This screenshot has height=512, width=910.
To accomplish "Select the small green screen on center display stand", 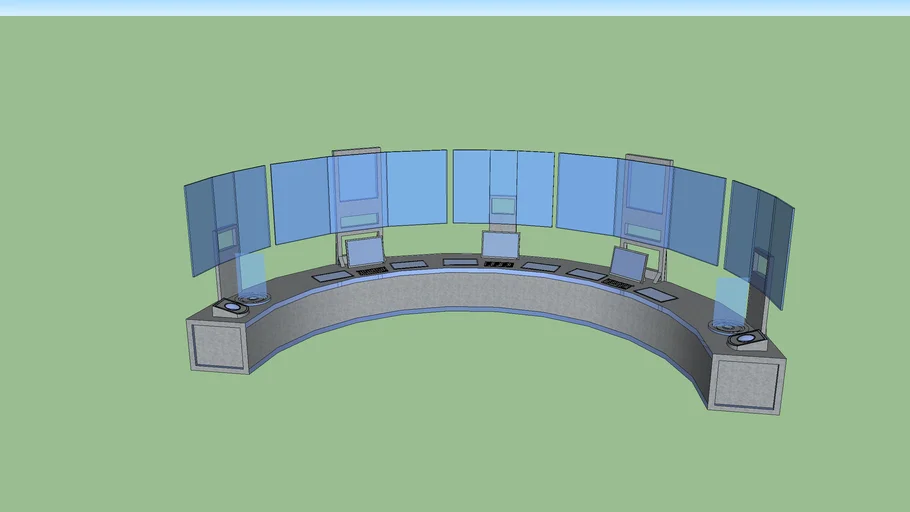I will 503,205.
